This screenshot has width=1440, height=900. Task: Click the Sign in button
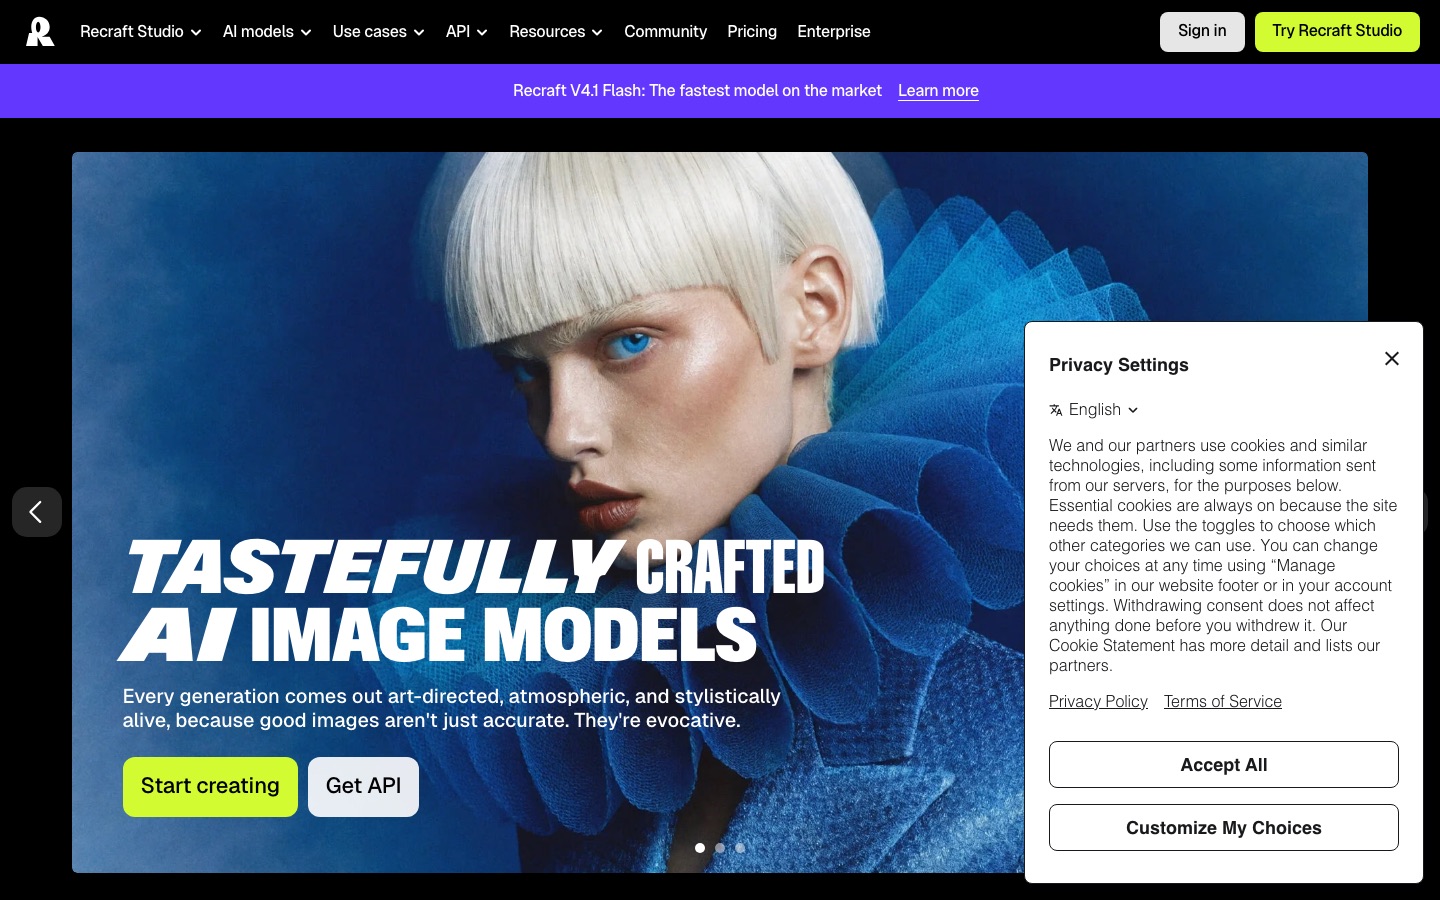tap(1202, 32)
